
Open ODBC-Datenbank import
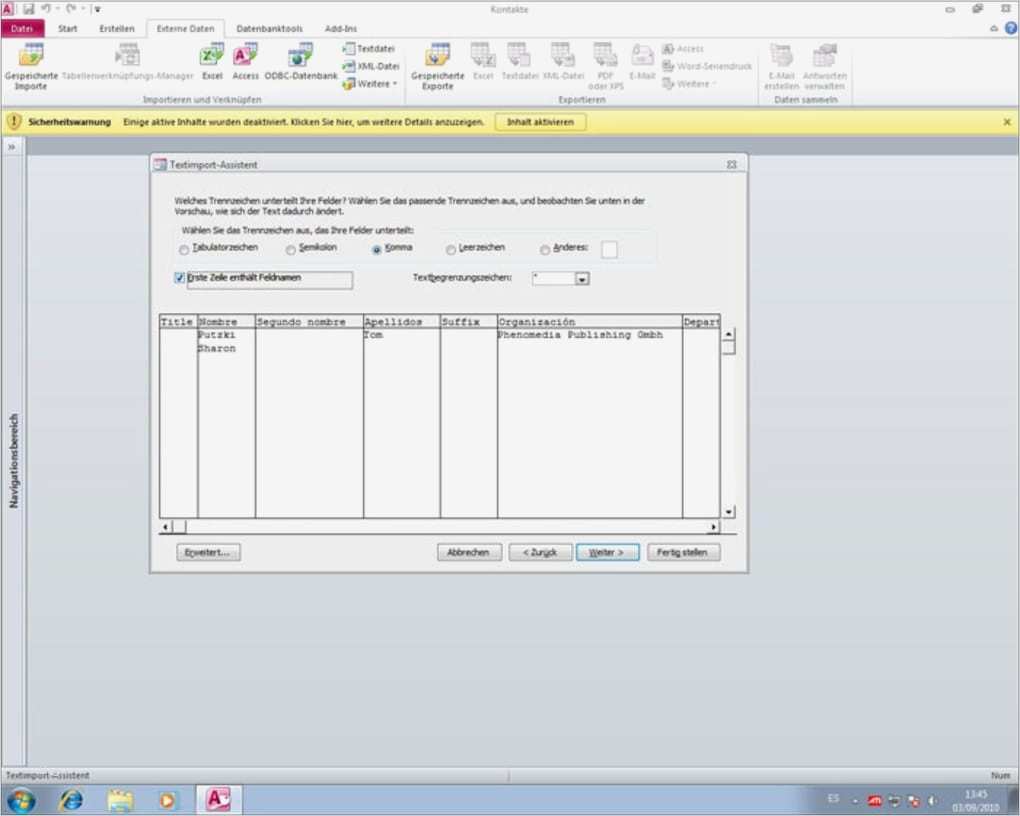[301, 62]
